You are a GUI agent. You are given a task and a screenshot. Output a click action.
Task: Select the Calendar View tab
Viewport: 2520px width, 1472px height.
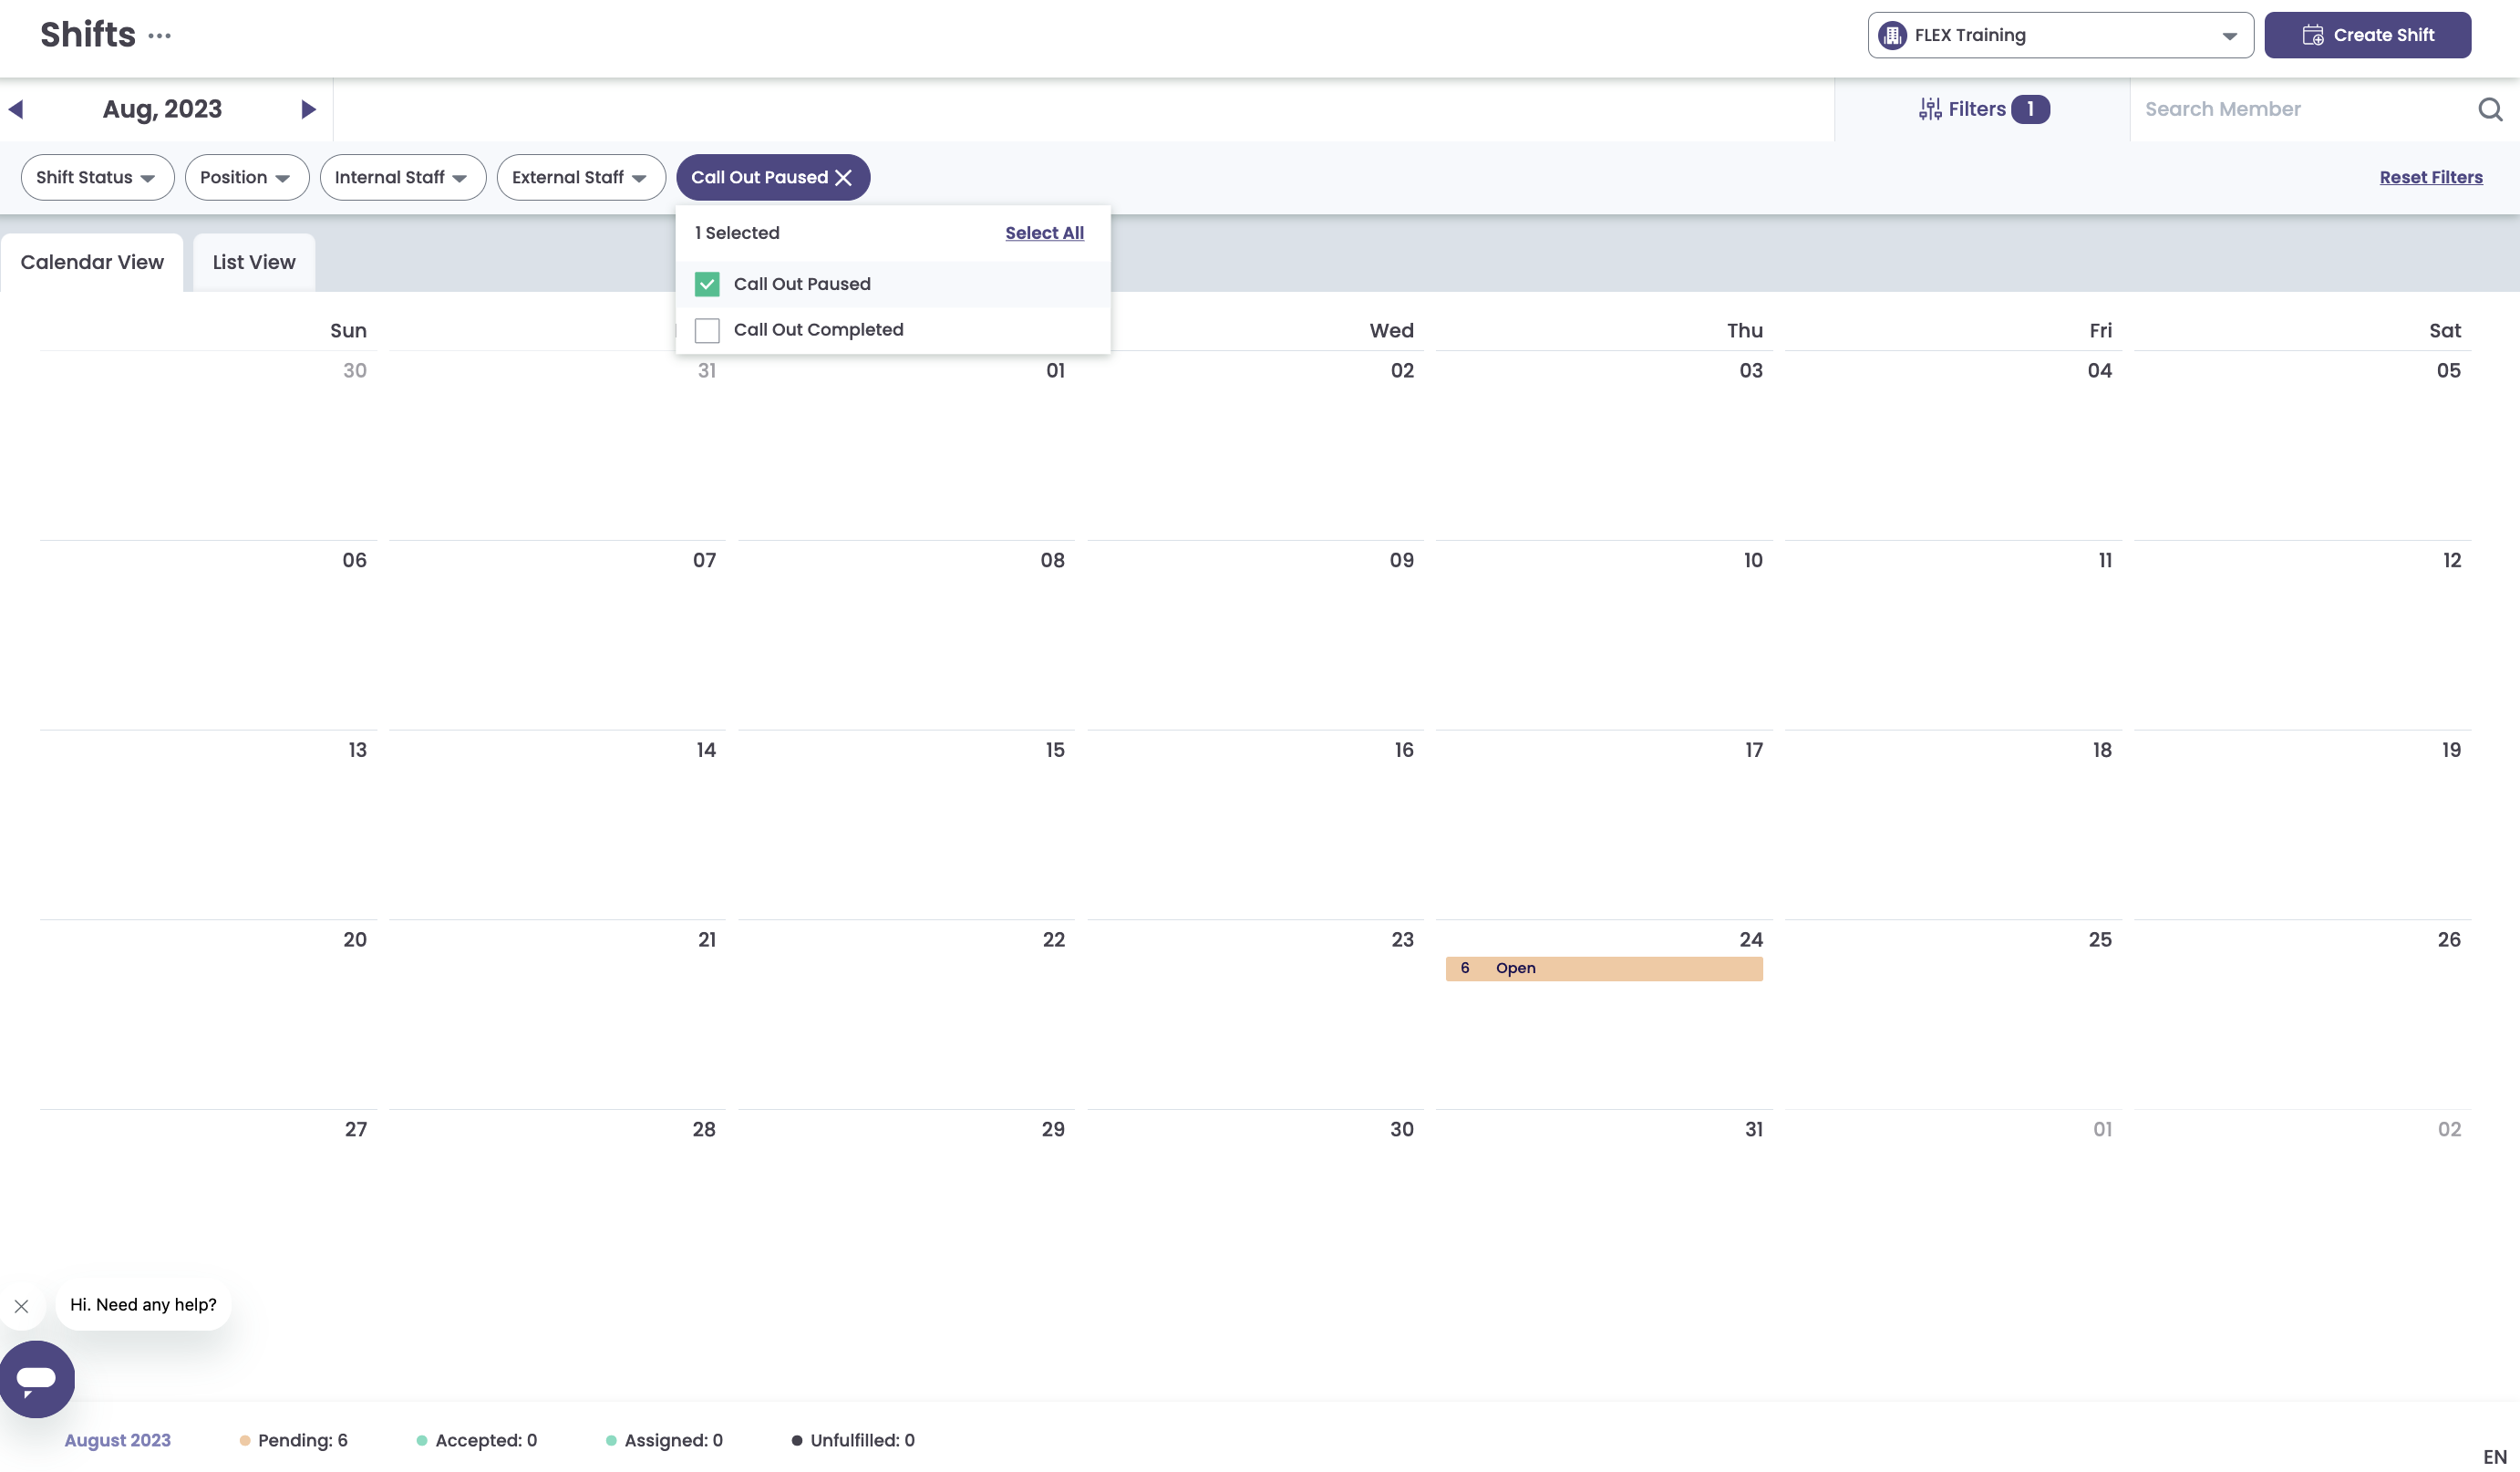click(x=92, y=262)
